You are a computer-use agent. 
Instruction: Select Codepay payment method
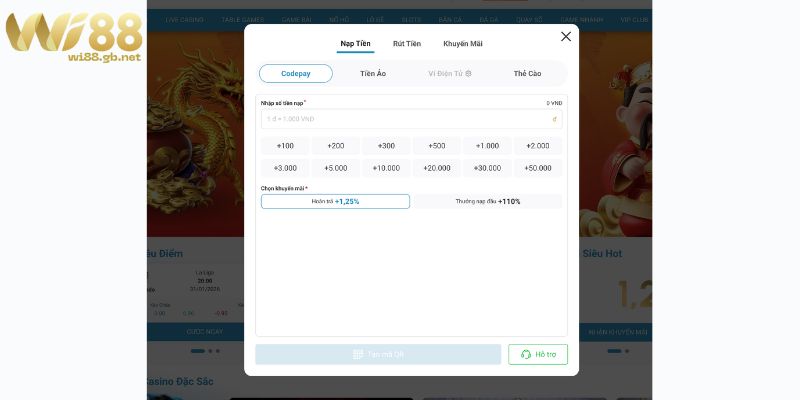click(x=296, y=73)
